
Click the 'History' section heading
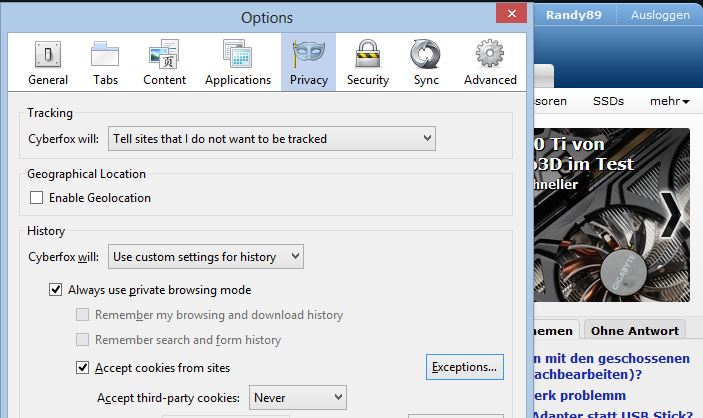tap(46, 231)
